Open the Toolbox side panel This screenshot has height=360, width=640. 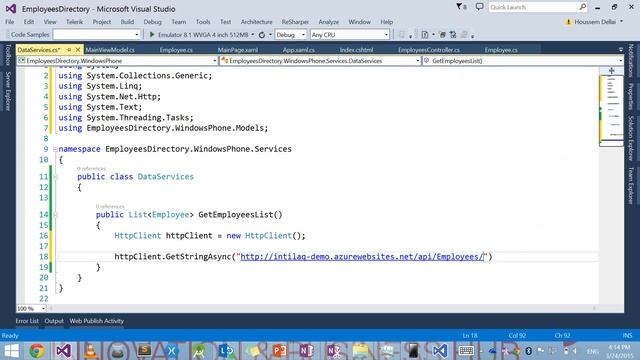point(8,55)
